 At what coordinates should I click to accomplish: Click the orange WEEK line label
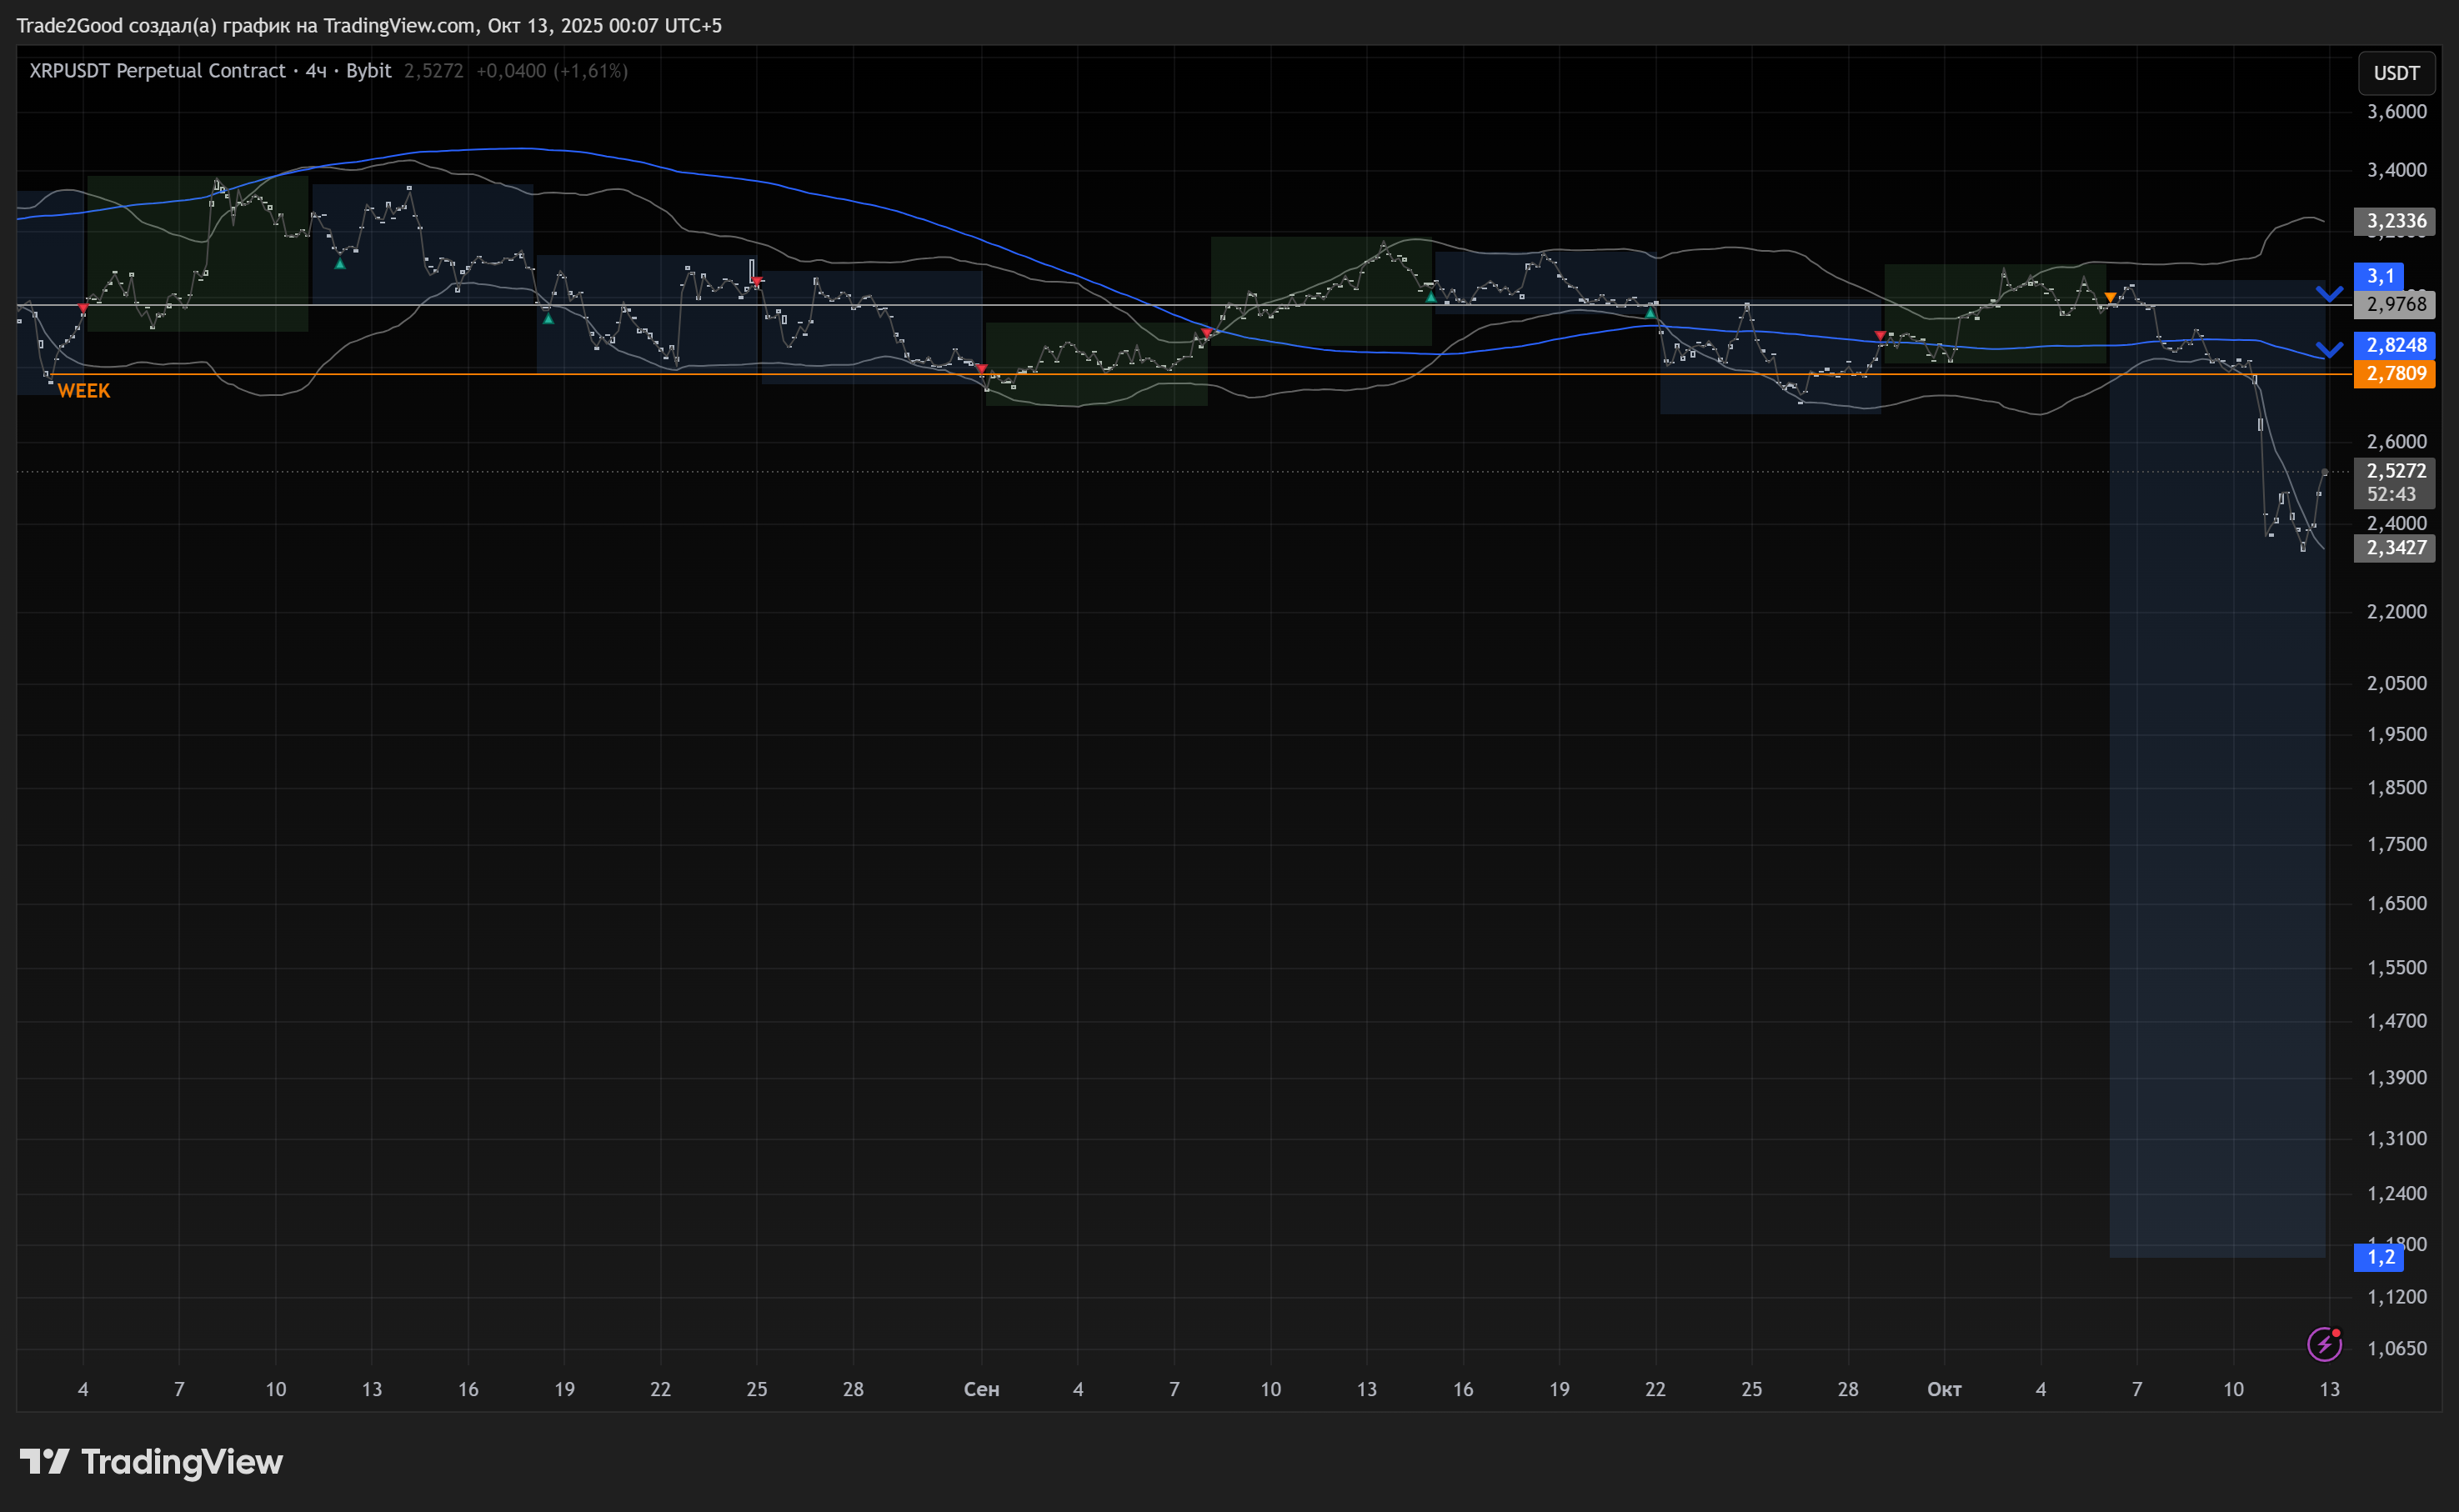pyautogui.click(x=84, y=391)
